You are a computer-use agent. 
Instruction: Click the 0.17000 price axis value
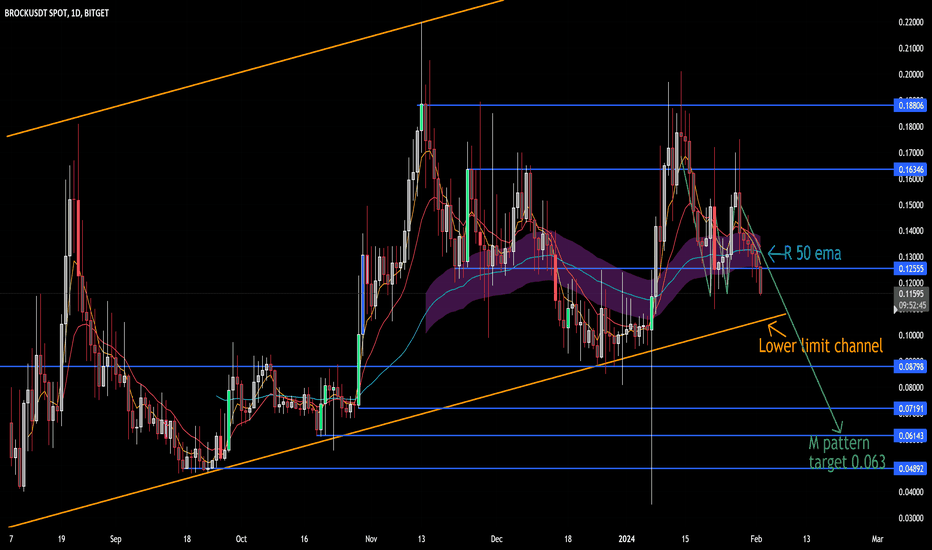click(911, 153)
